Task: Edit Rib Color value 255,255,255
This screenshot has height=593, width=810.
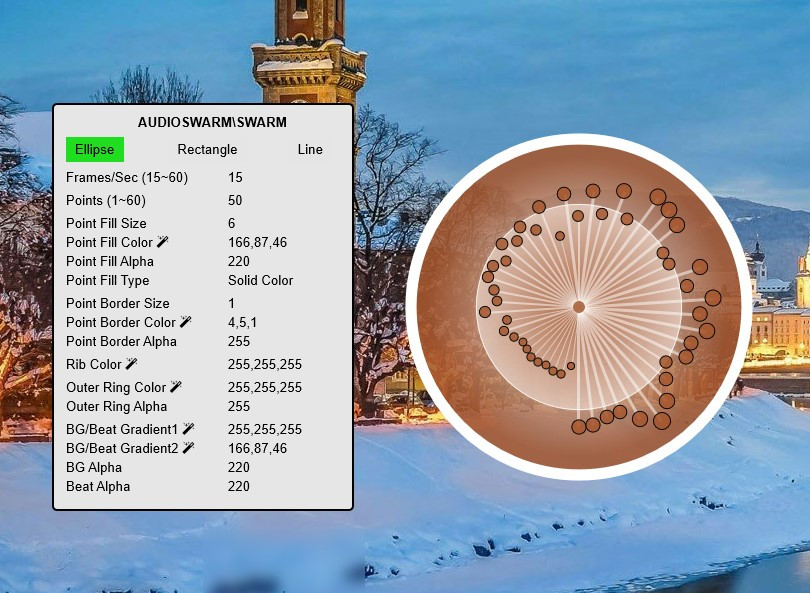Action: click(264, 364)
